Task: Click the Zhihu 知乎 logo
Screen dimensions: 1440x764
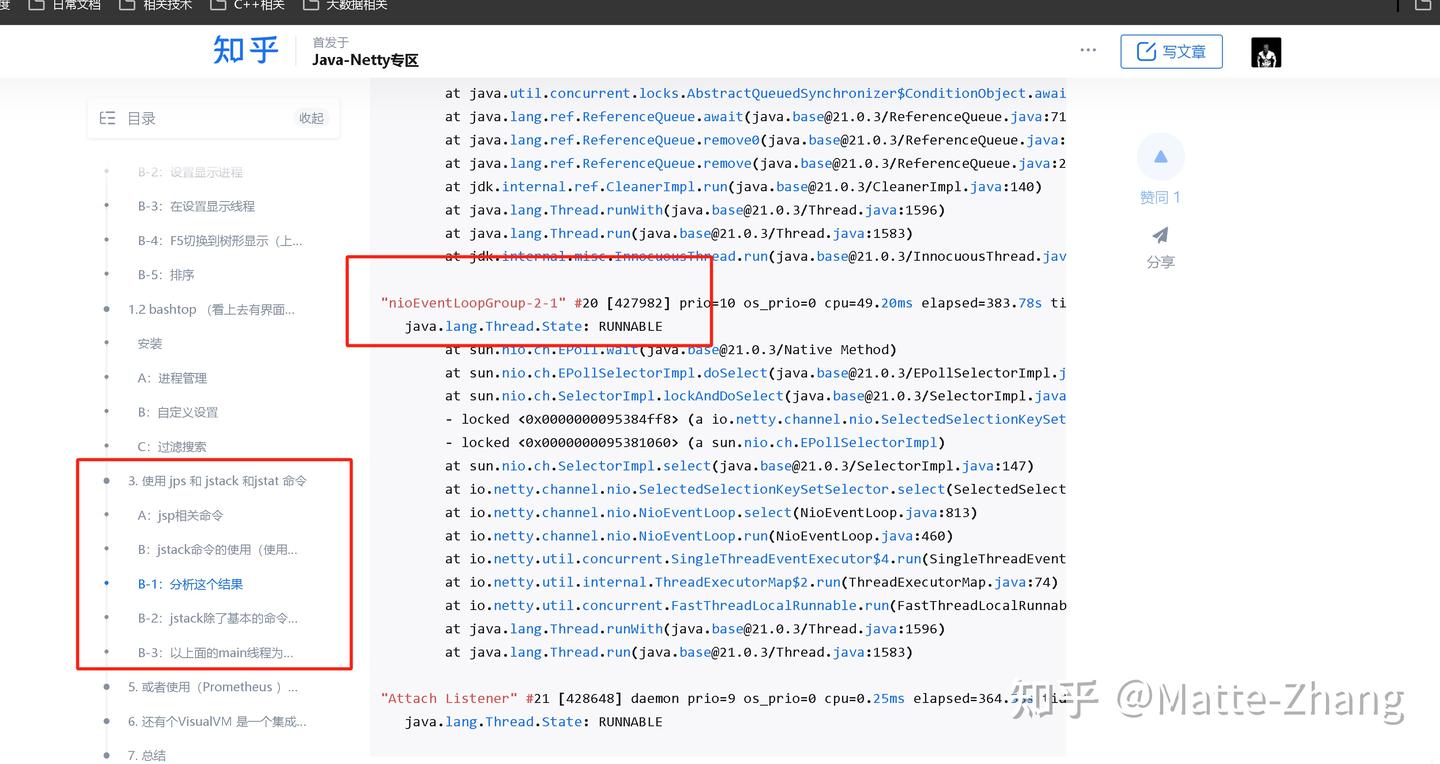Action: point(245,50)
